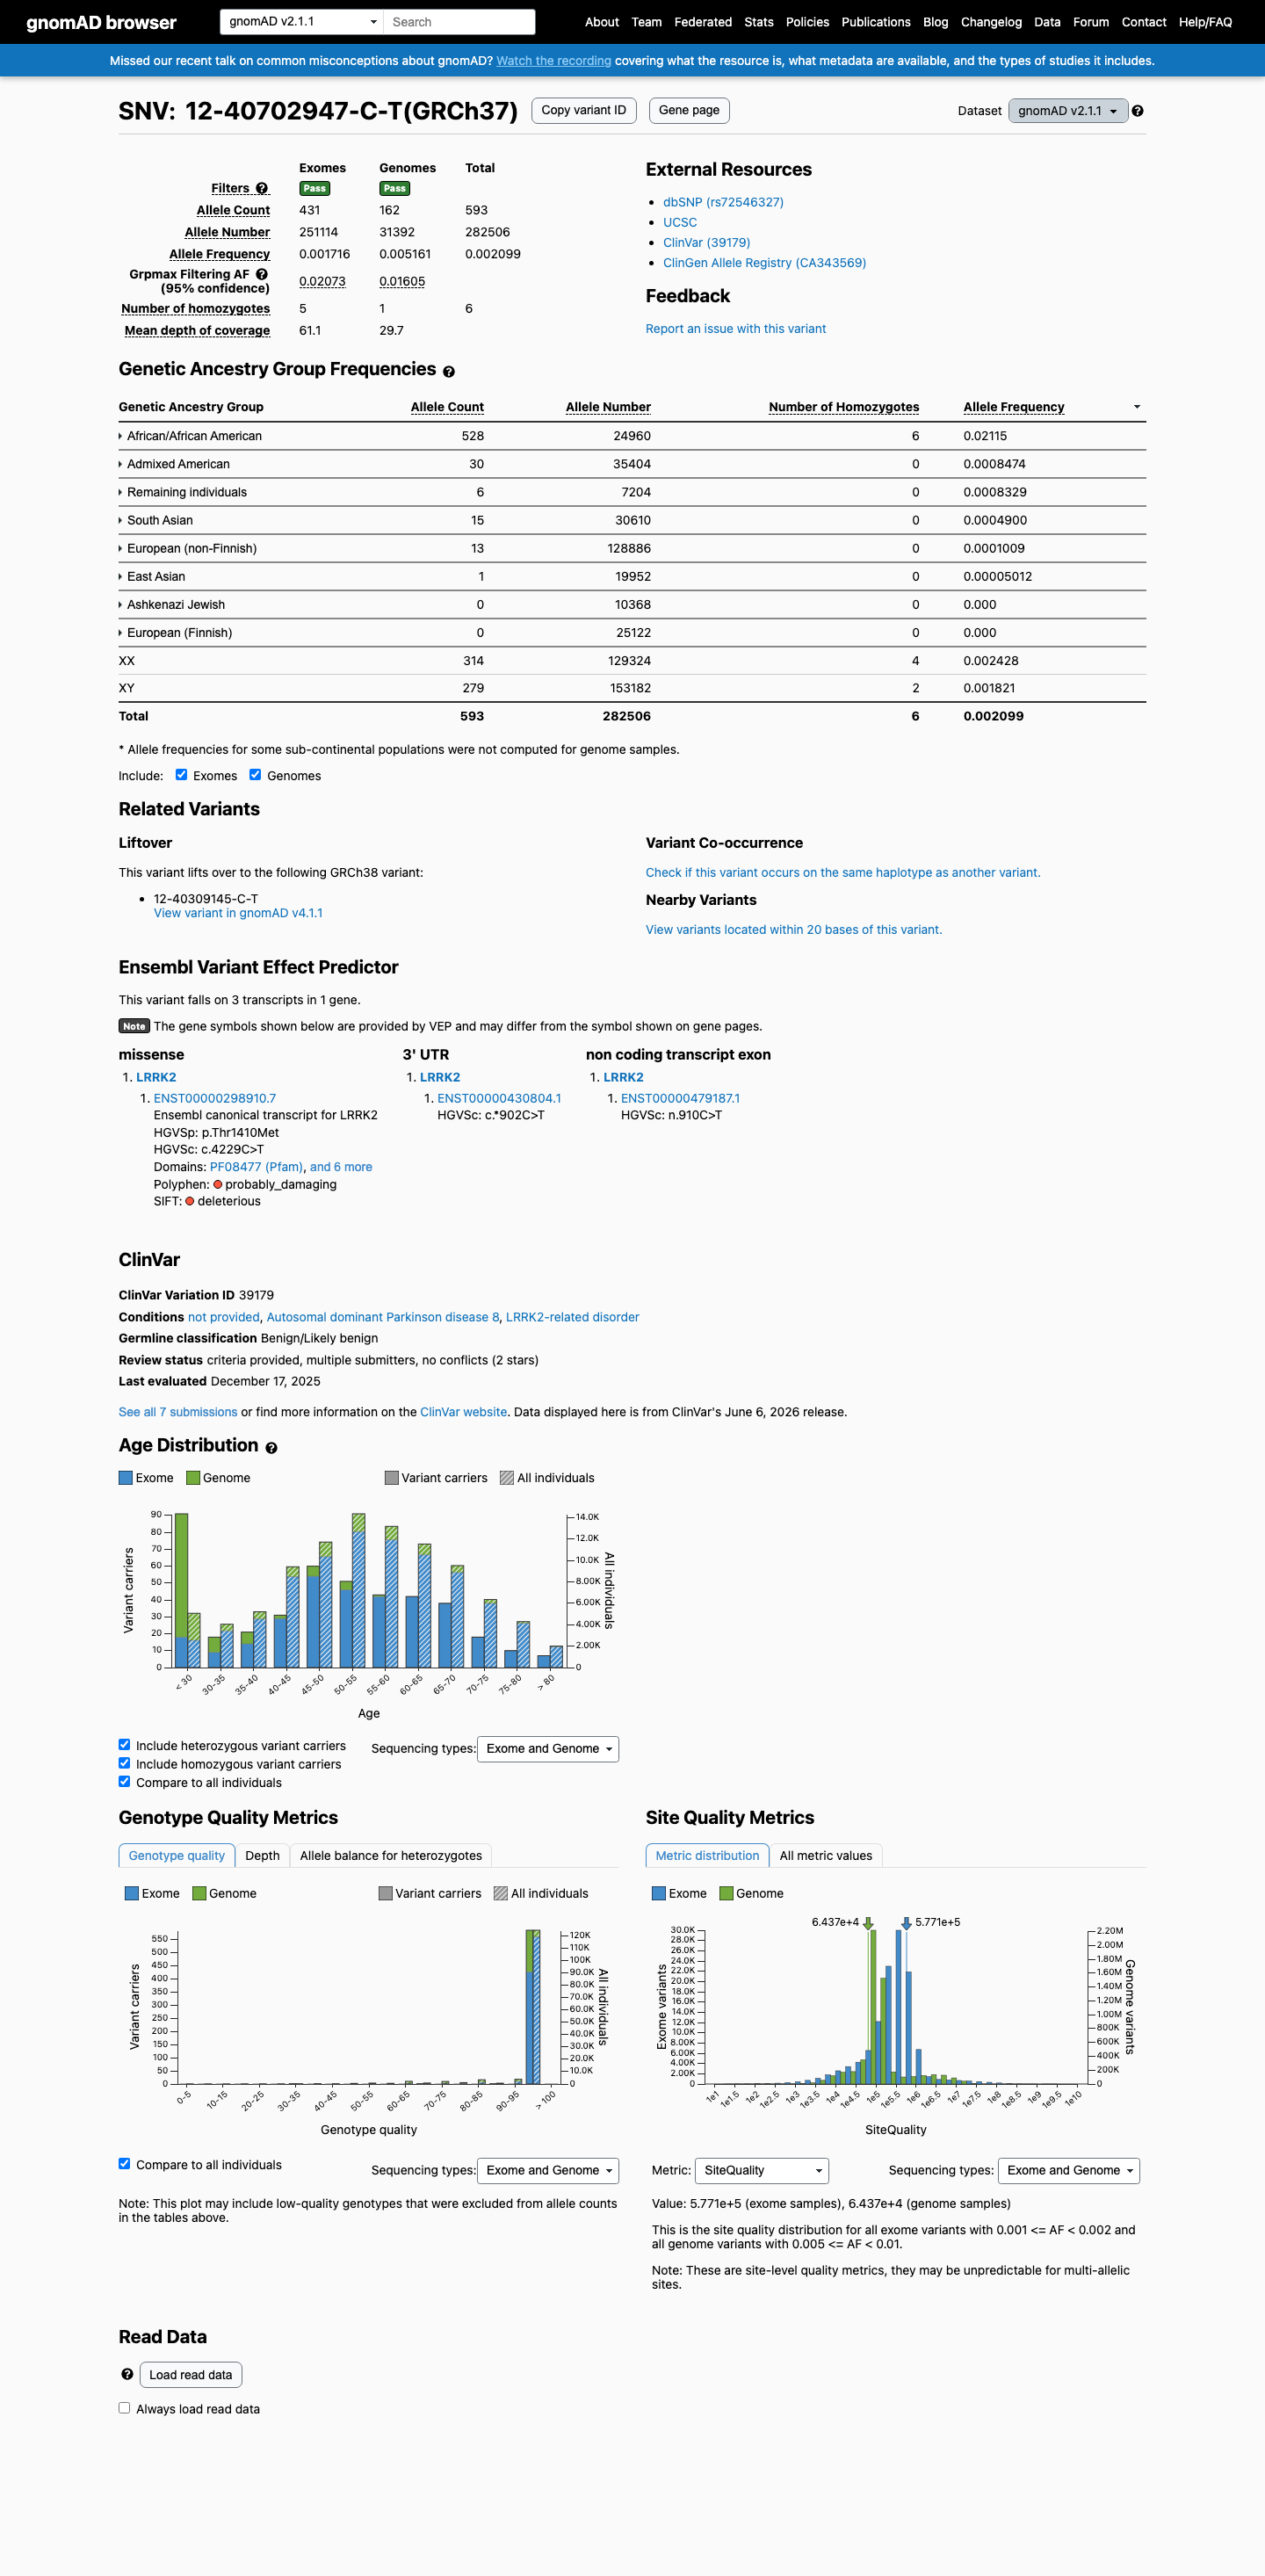Click the gnomAD browser logo
The height and width of the screenshot is (2576, 1265).
click(x=101, y=22)
